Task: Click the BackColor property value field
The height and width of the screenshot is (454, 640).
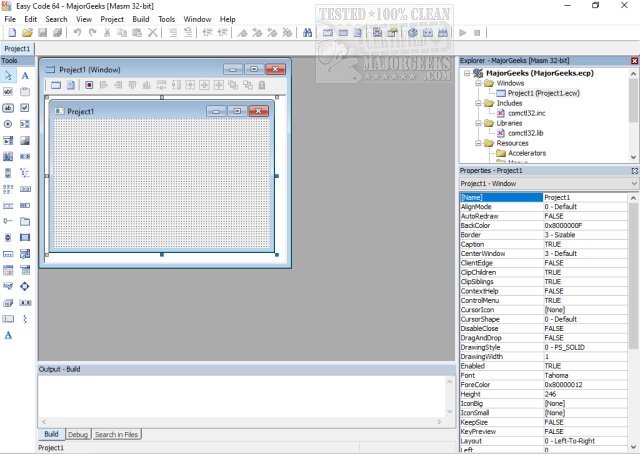Action: click(x=585, y=226)
